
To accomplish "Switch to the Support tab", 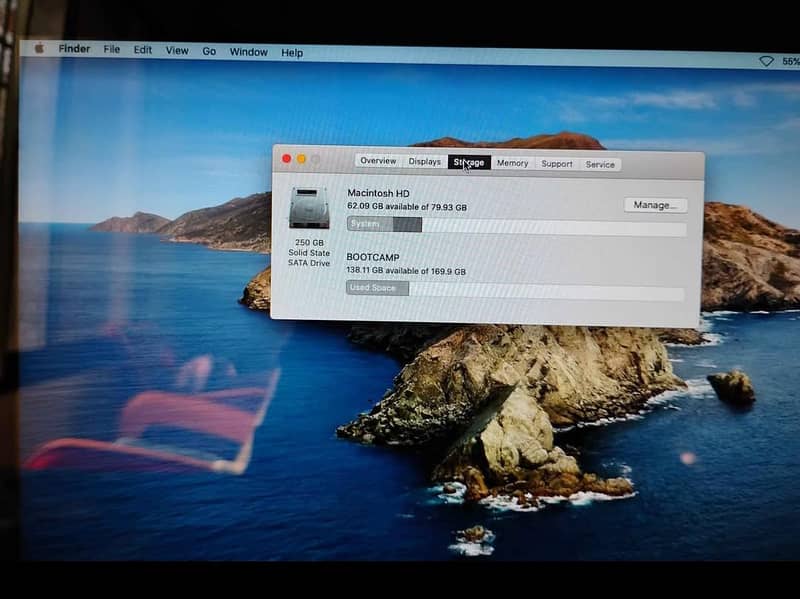I will pyautogui.click(x=557, y=164).
